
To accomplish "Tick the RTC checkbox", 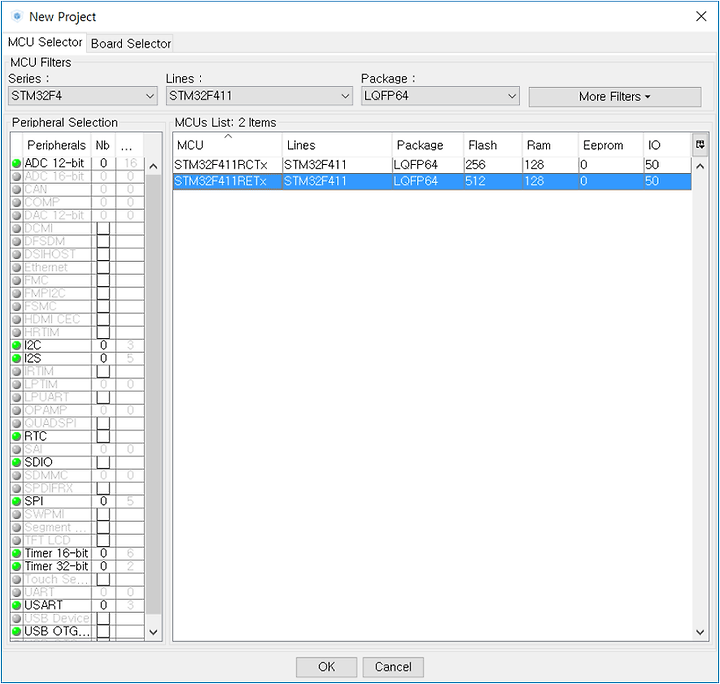I will coord(103,436).
